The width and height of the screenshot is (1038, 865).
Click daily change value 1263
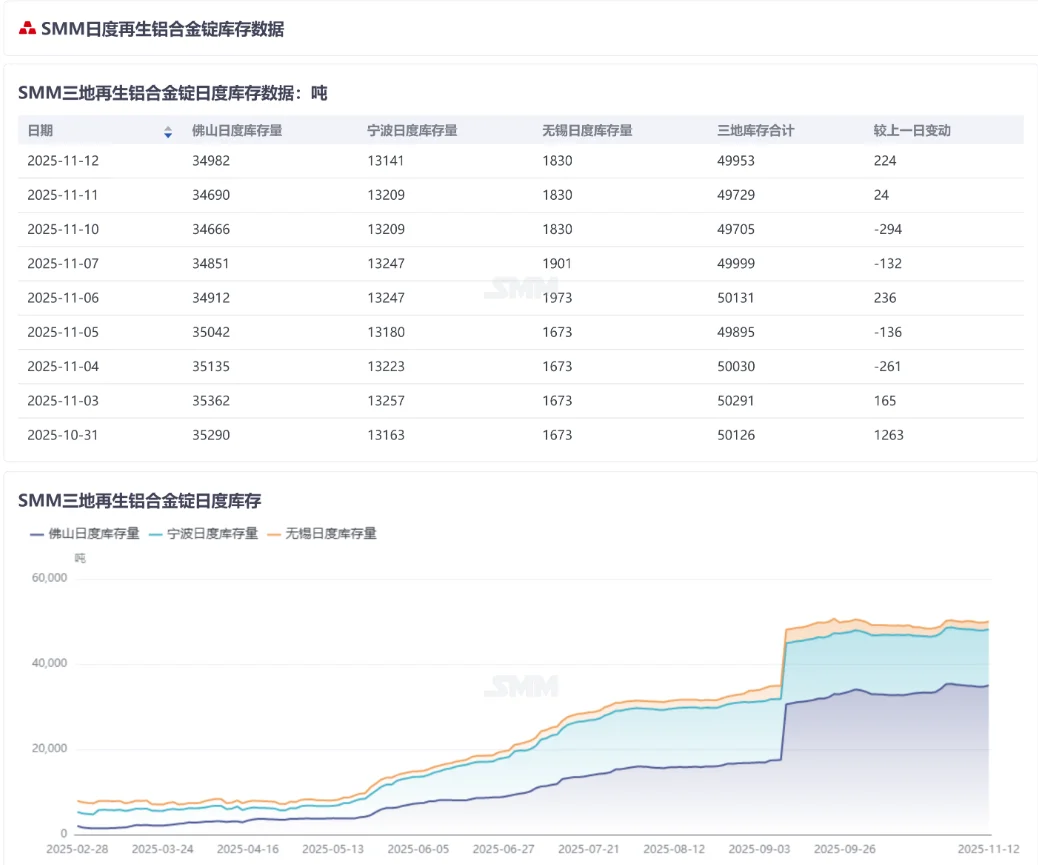pyautogui.click(x=889, y=435)
